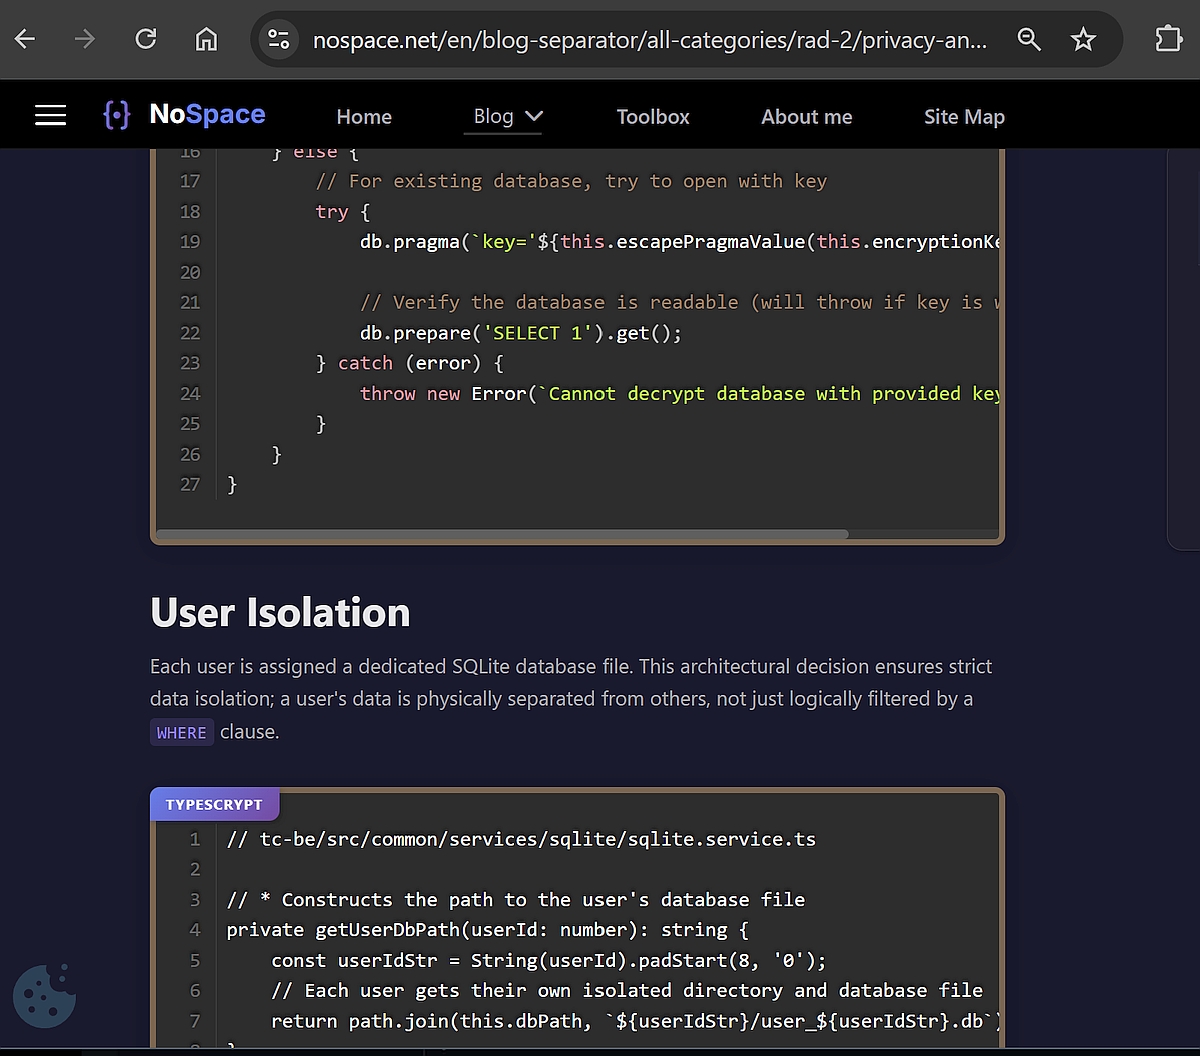Open cookie settings icon
The image size is (1200, 1056).
click(x=44, y=996)
